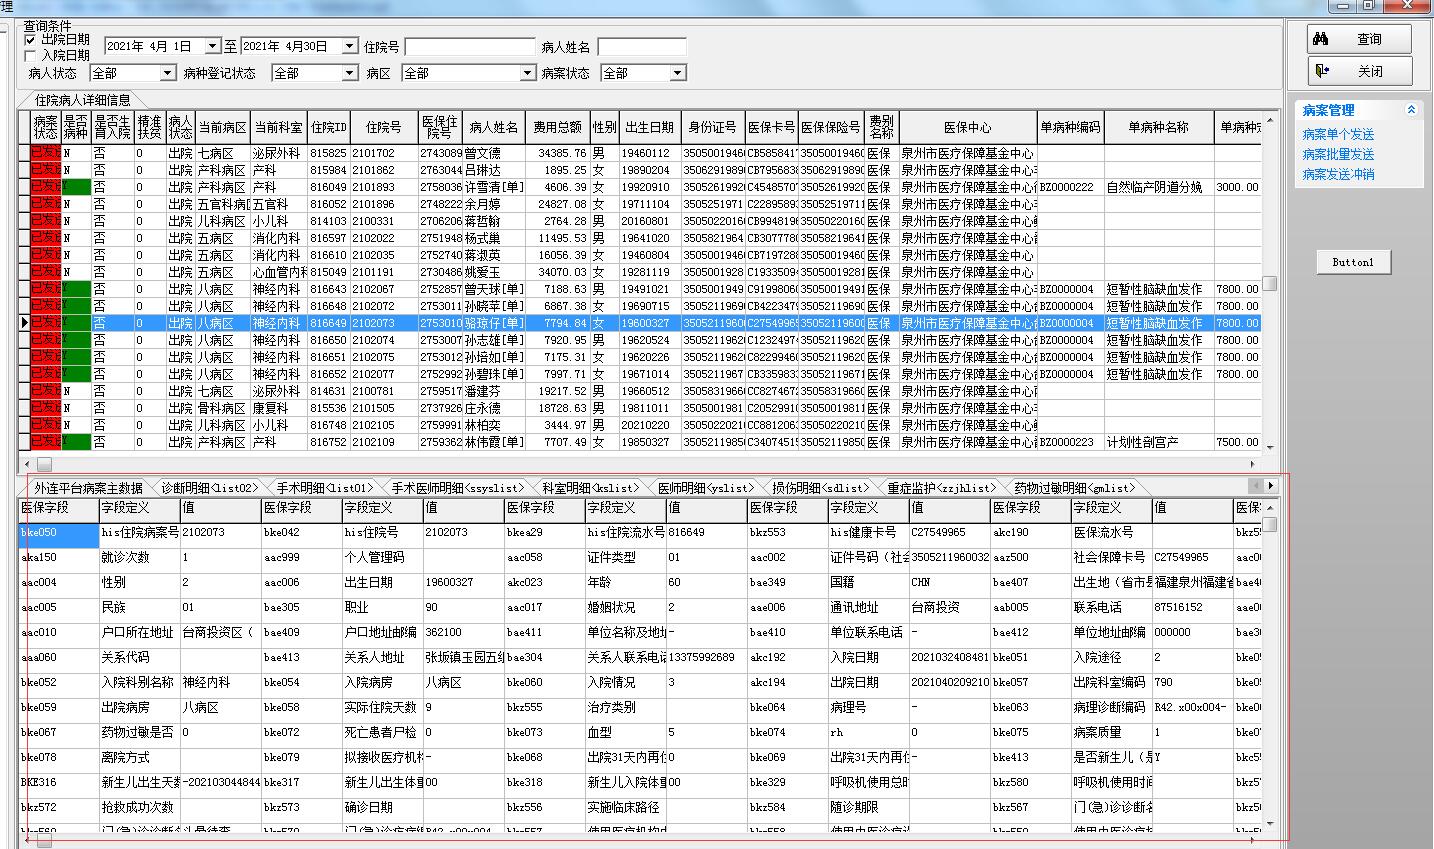The width and height of the screenshot is (1434, 849).
Task: Switch to the 诊断明细<list02> tab
Action: (x=209, y=488)
